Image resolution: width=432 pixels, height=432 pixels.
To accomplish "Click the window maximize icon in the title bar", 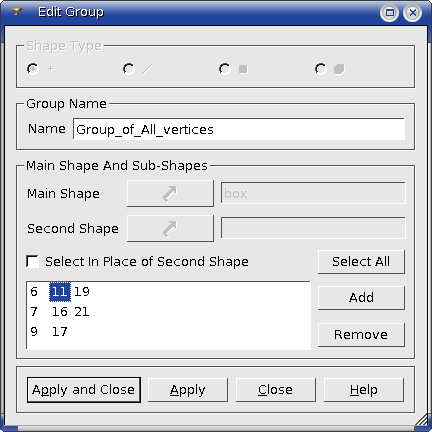I will tap(389, 13).
